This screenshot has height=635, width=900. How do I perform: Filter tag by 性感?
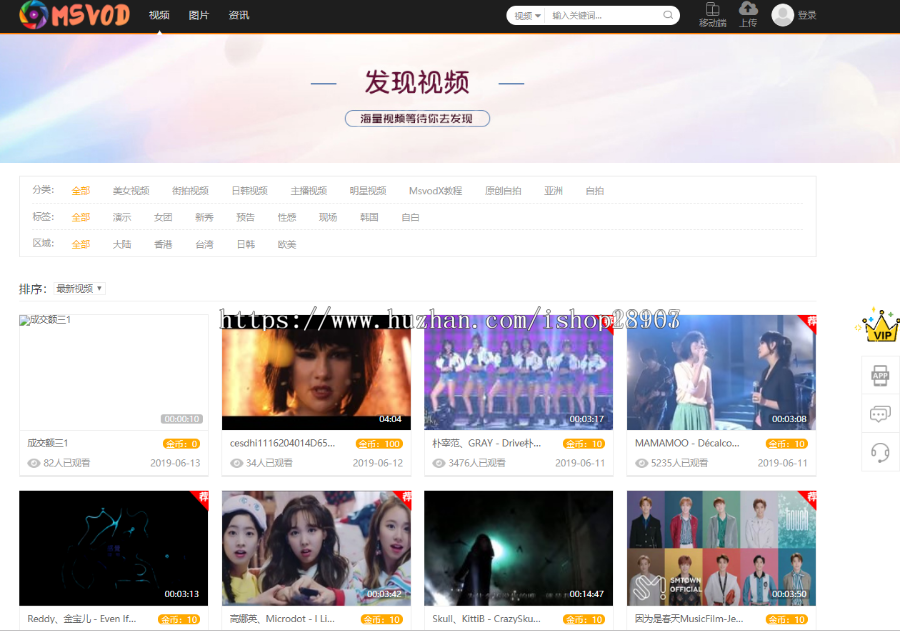(x=287, y=217)
